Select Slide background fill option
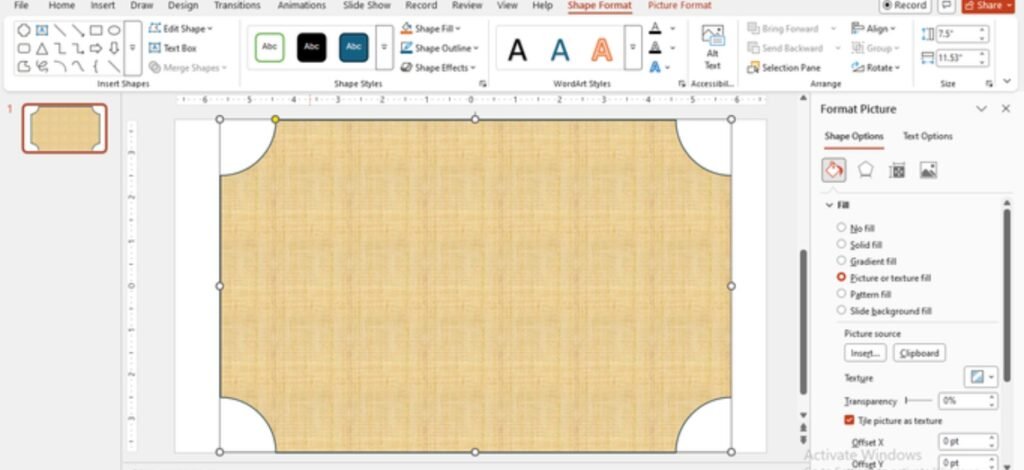 point(885,311)
